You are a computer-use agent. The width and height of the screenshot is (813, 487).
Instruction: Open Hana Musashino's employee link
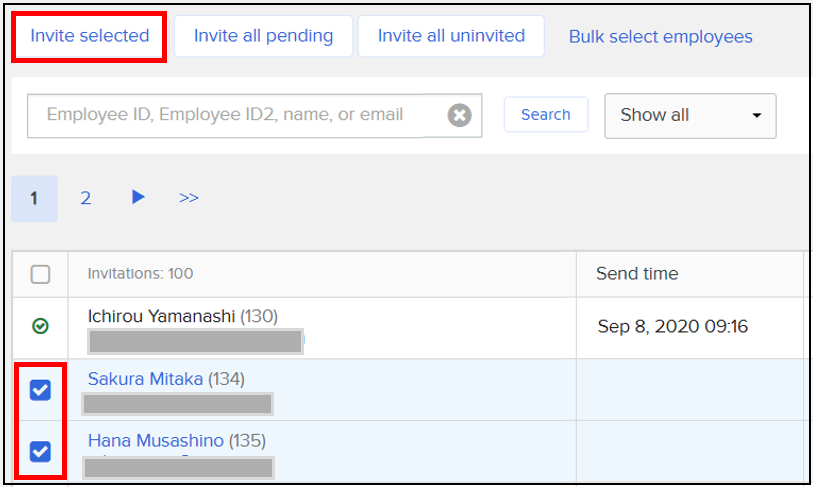click(x=155, y=440)
